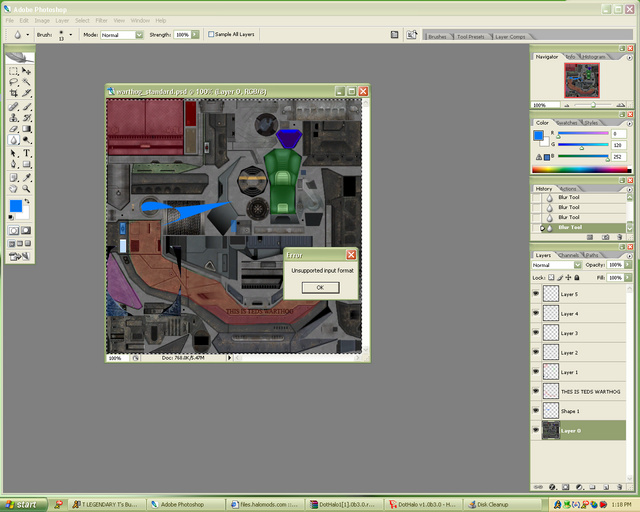Select the Eyedropper tool

[x=26, y=178]
